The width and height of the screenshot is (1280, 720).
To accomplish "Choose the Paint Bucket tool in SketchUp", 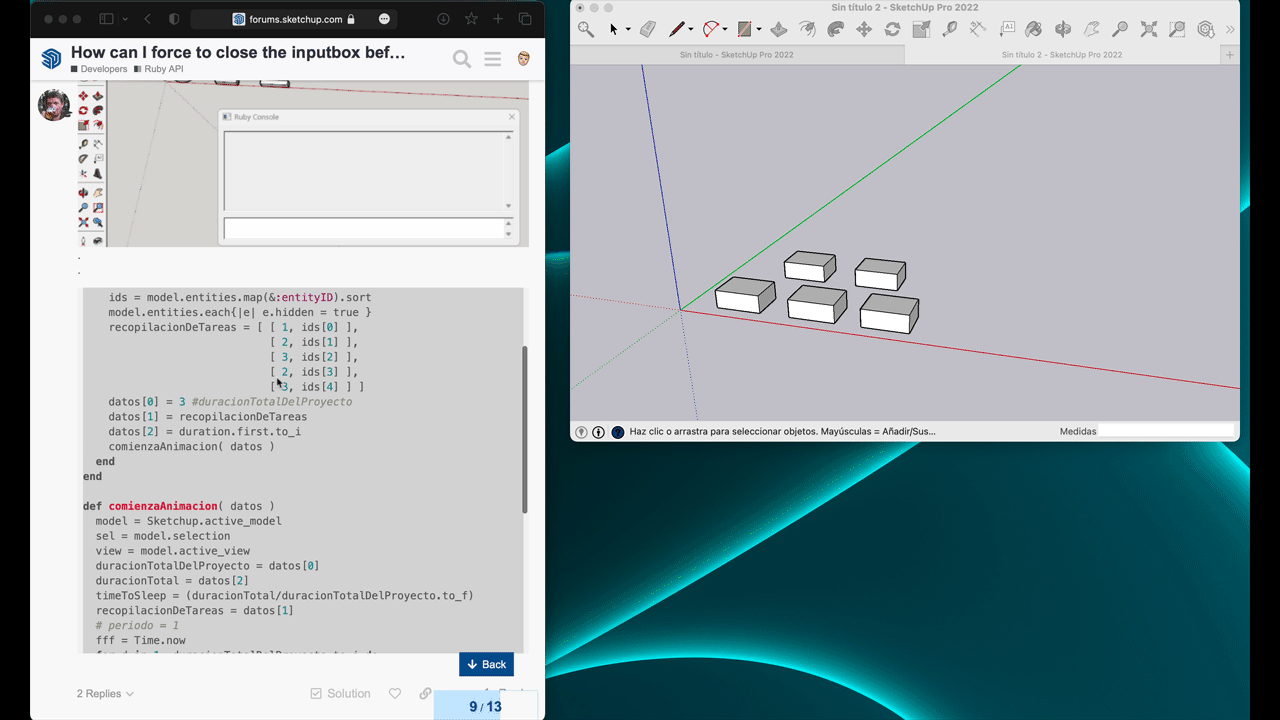I will point(1035,30).
